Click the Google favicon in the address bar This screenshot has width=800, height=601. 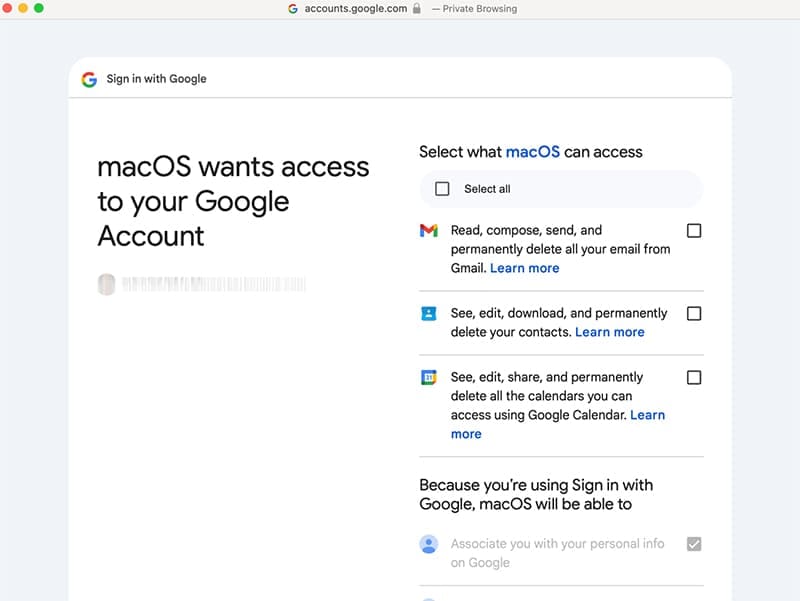[292, 9]
